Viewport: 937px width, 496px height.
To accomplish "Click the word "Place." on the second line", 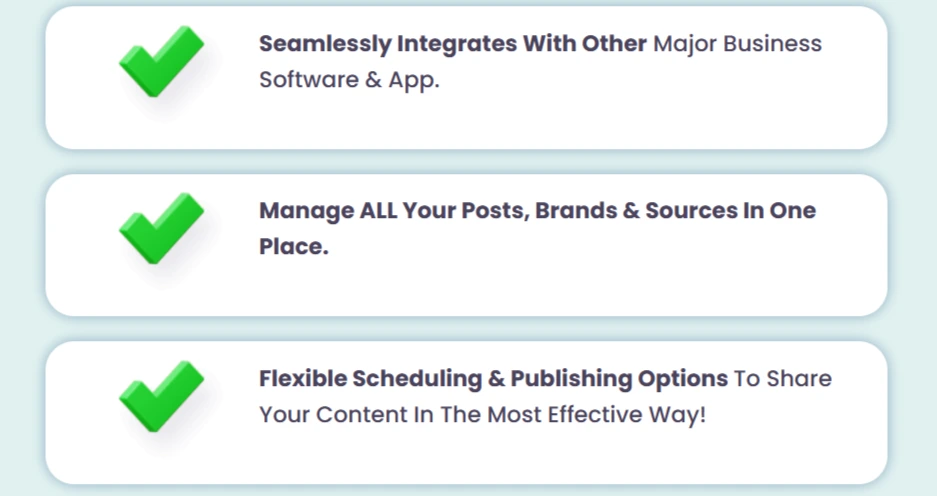I will coord(294,247).
